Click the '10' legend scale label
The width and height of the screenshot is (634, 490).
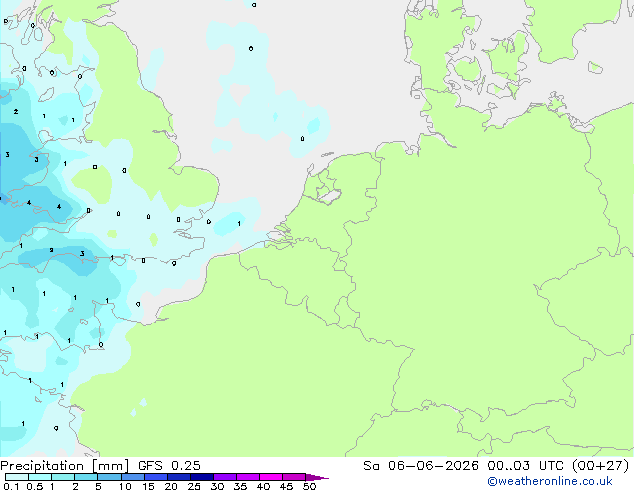[x=125, y=486]
